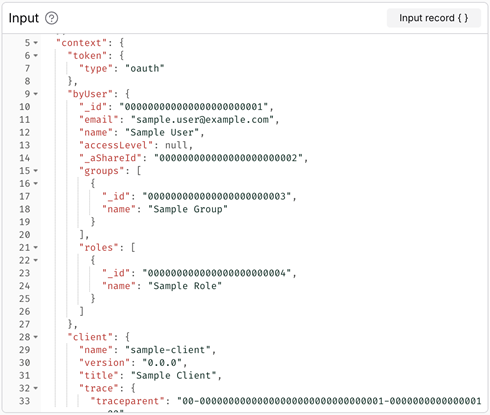Fold the role object at line 22

point(35,260)
